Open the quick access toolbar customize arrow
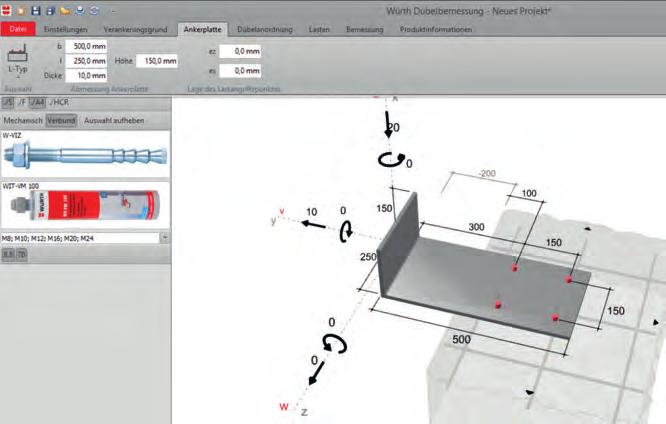Image resolution: width=666 pixels, height=424 pixels. (x=113, y=11)
